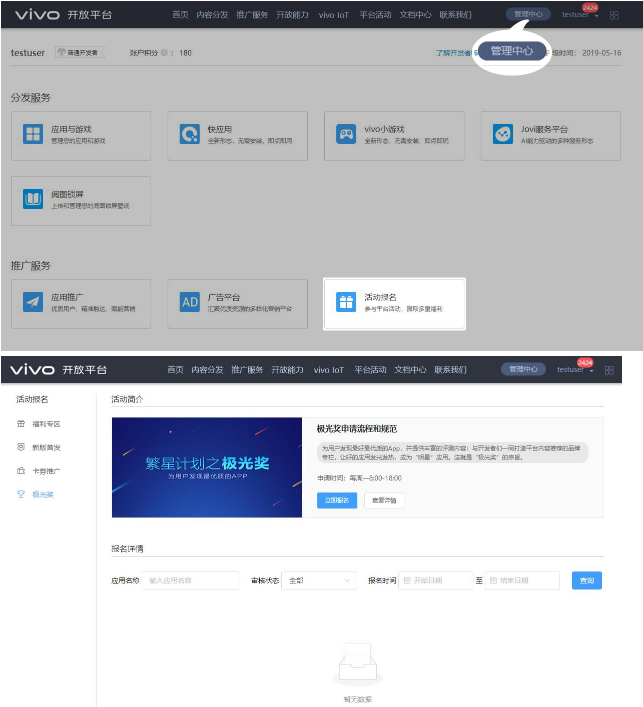Open the 快应用 service card
The height and width of the screenshot is (707, 643).
point(237,136)
